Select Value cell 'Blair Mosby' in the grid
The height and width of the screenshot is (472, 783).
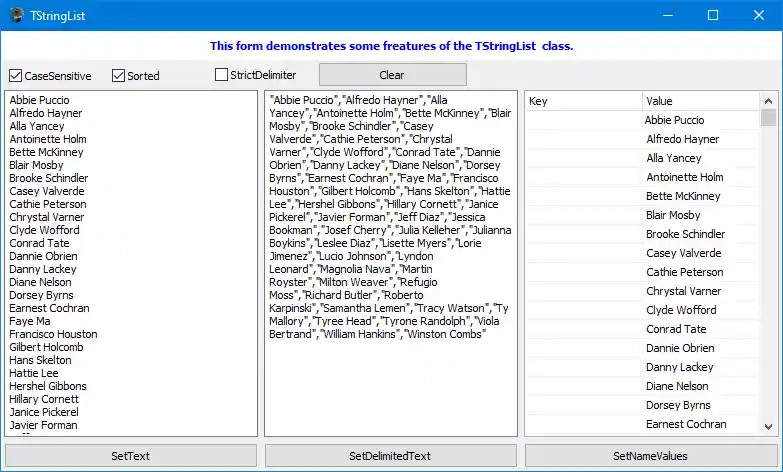pos(701,215)
